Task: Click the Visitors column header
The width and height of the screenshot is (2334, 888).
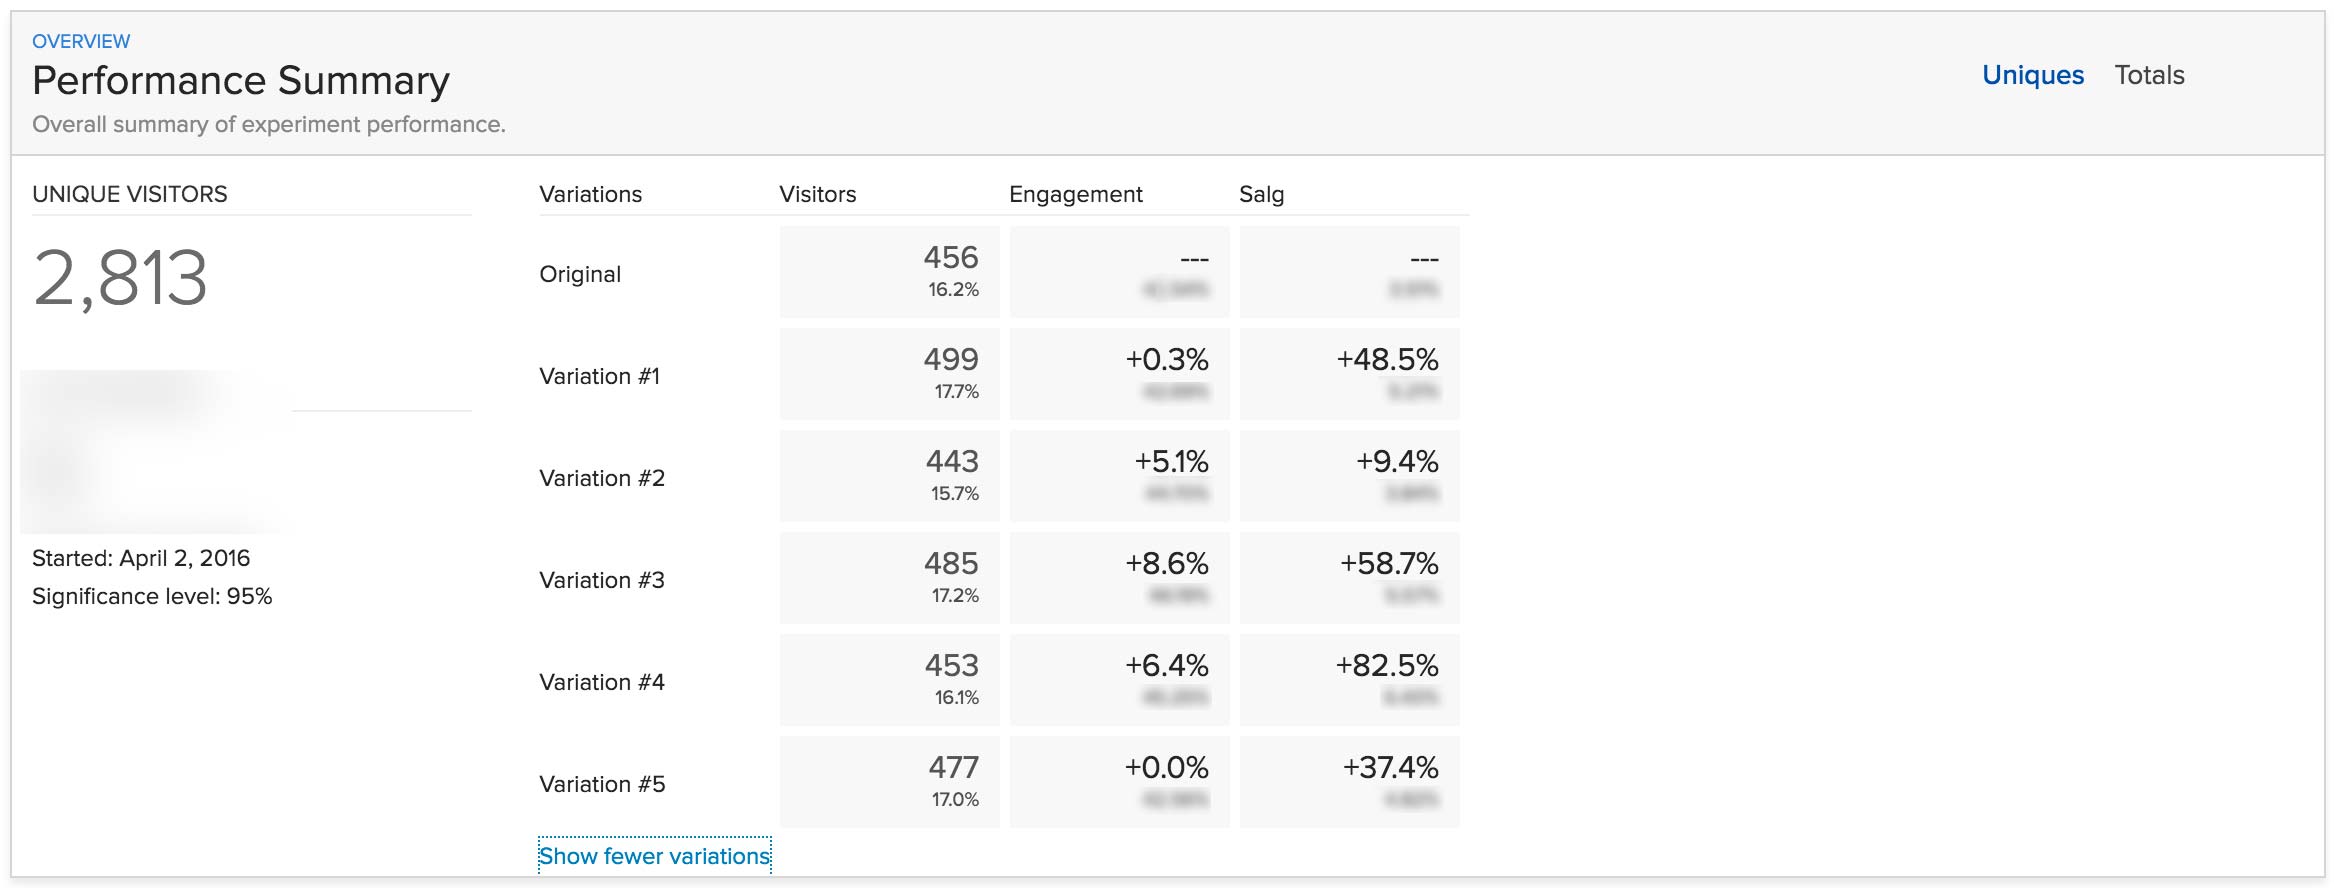Action: coord(818,194)
